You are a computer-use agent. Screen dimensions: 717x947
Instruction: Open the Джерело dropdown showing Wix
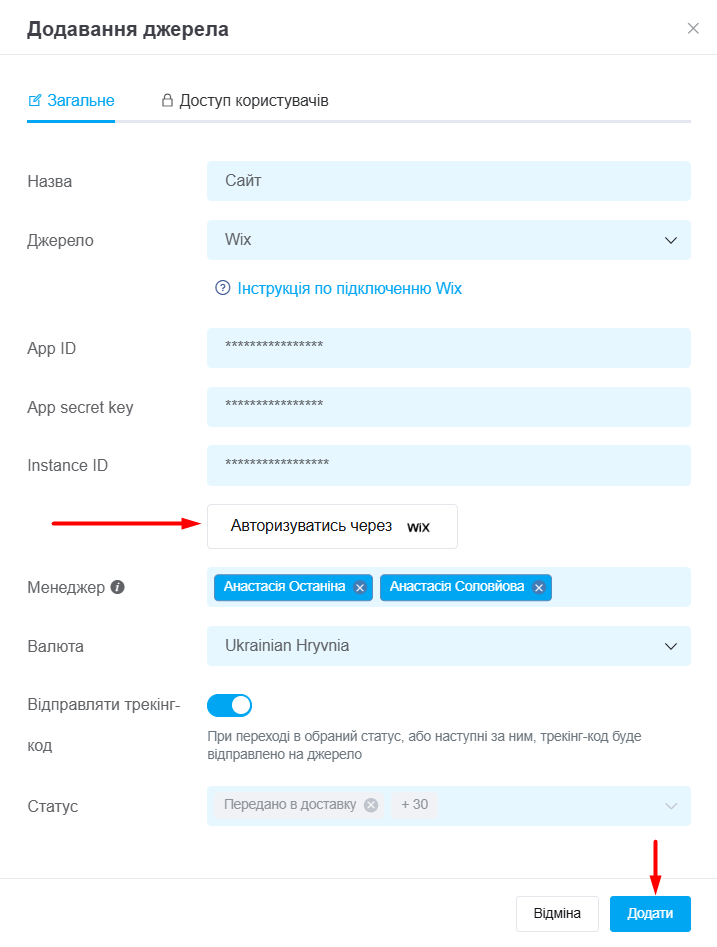pyautogui.click(x=448, y=240)
